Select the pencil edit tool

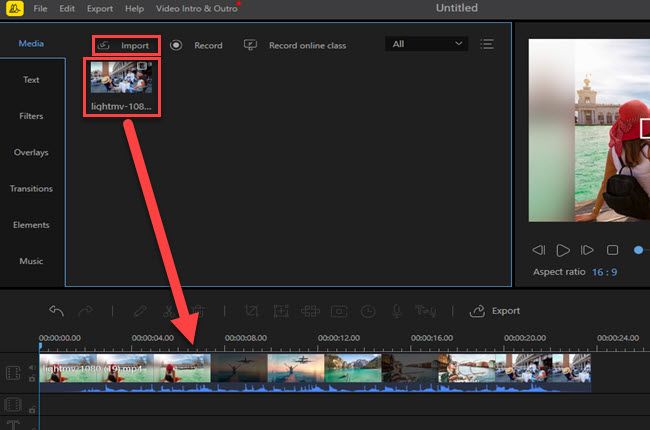(x=140, y=311)
